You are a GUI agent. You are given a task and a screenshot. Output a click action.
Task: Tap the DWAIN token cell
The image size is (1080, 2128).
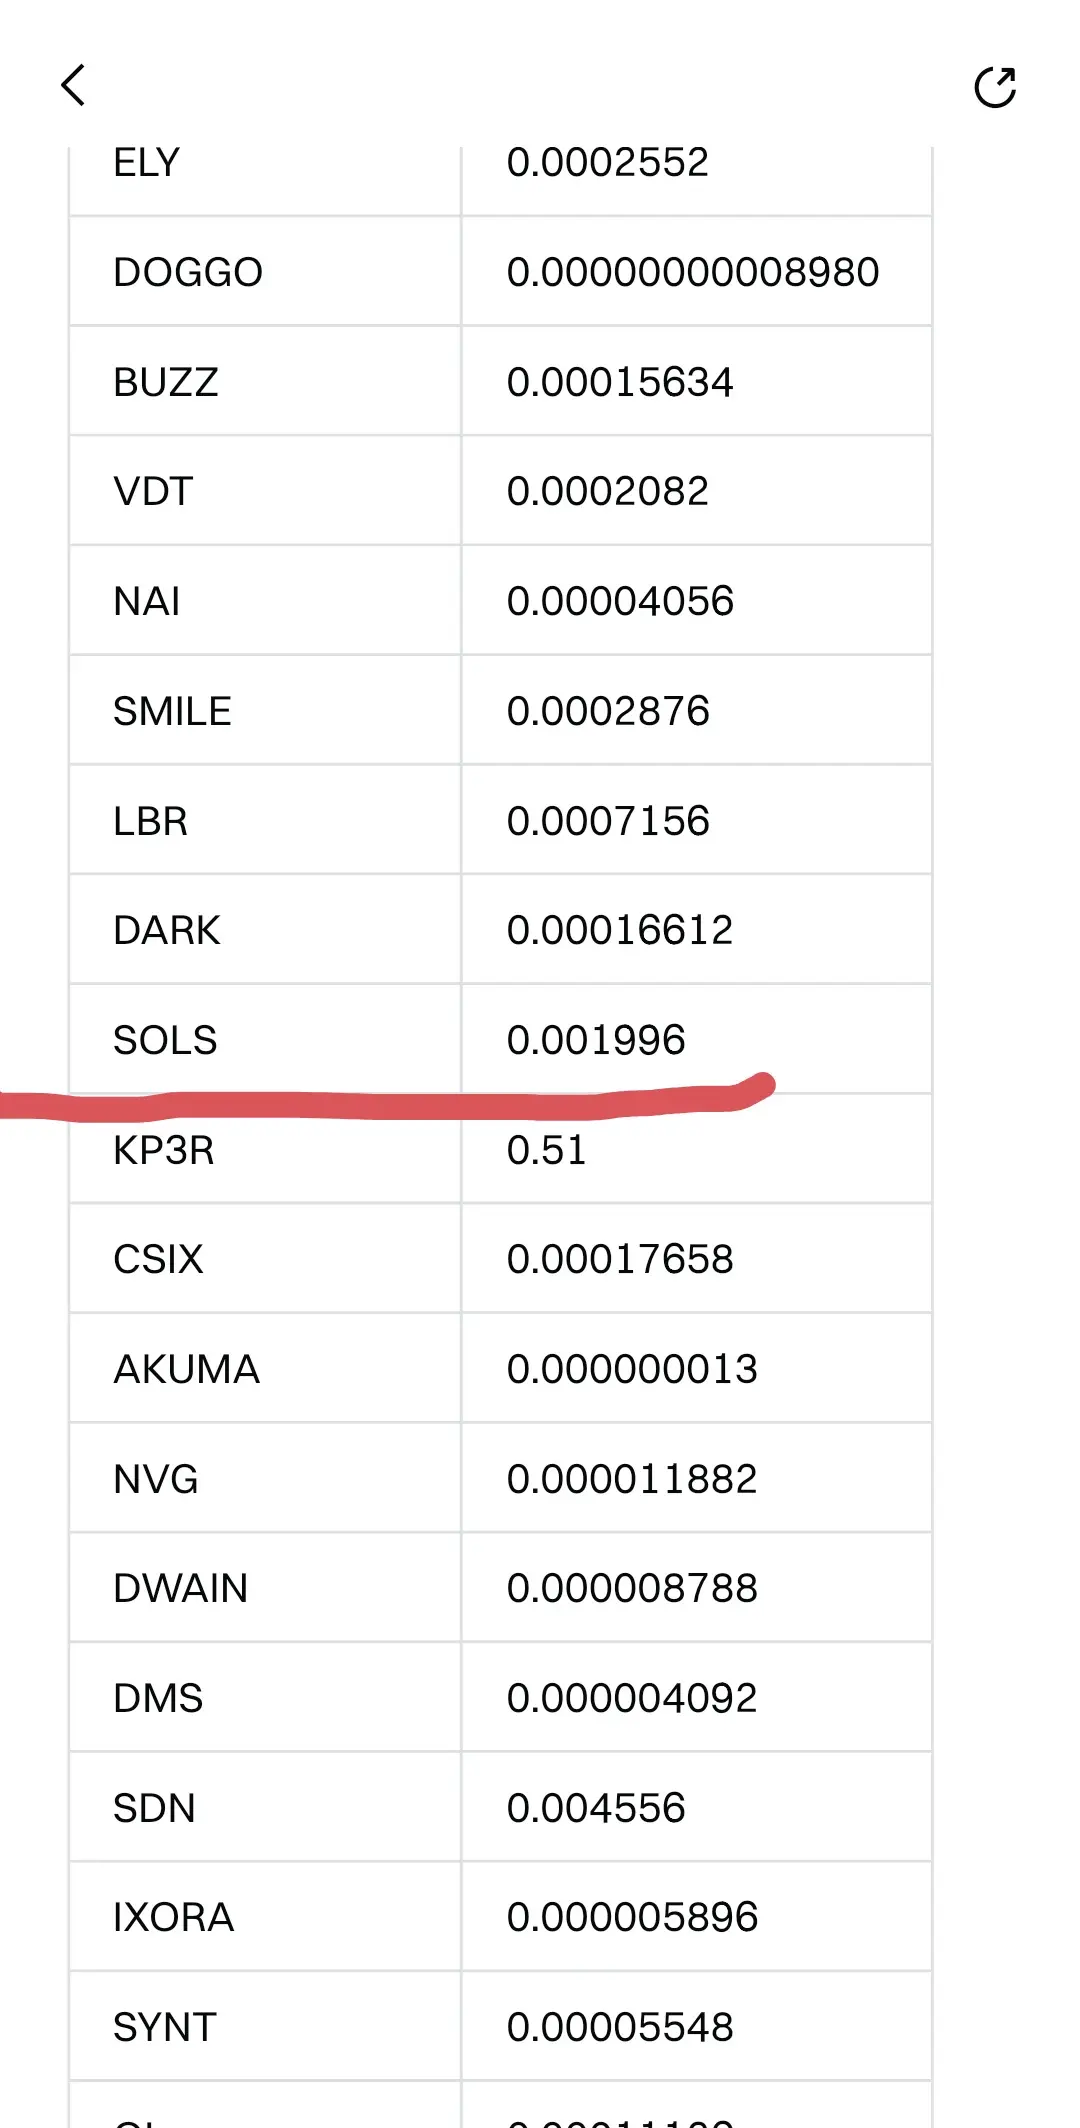180,1588
